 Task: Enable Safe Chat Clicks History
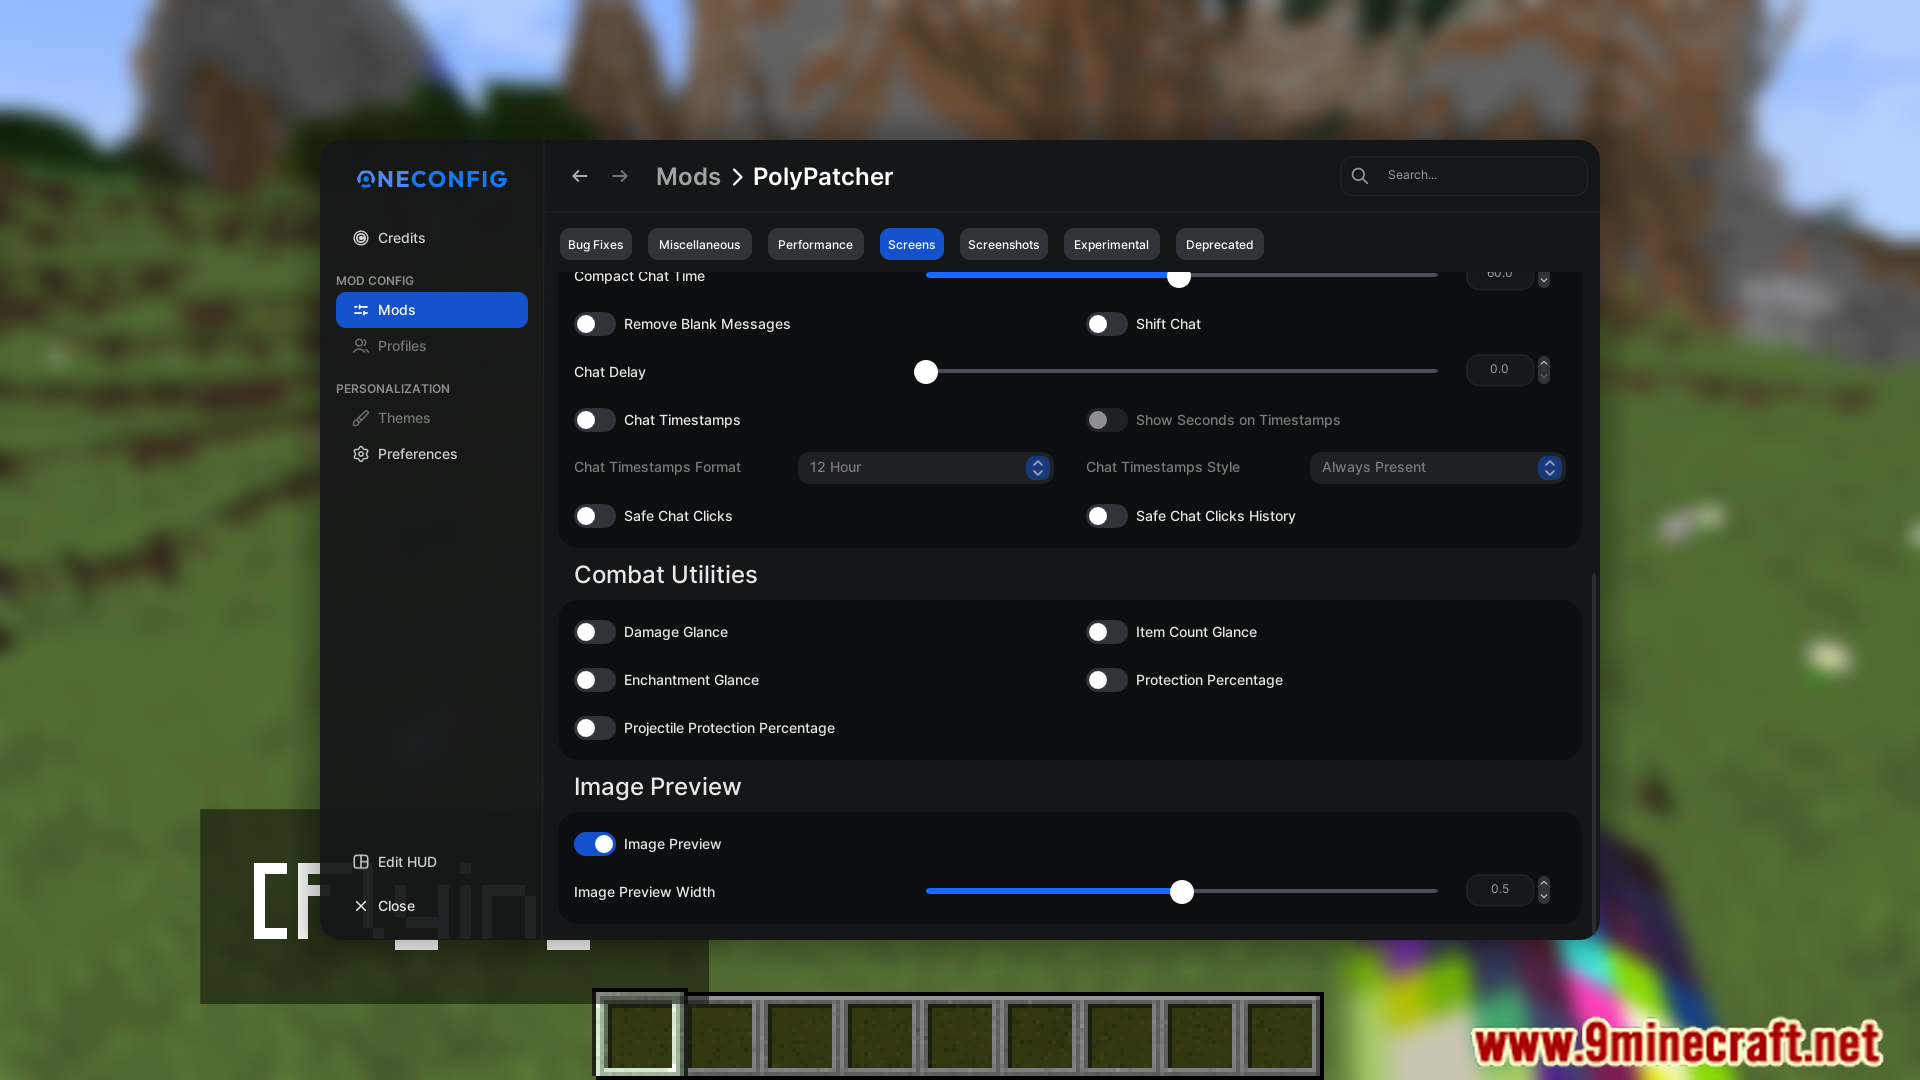point(1107,516)
